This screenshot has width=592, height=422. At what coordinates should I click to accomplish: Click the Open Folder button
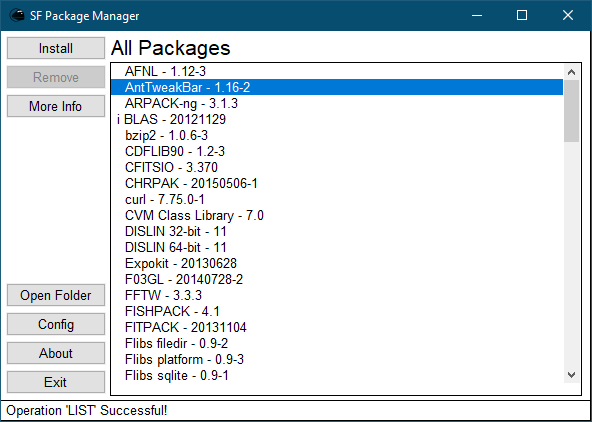(x=56, y=295)
